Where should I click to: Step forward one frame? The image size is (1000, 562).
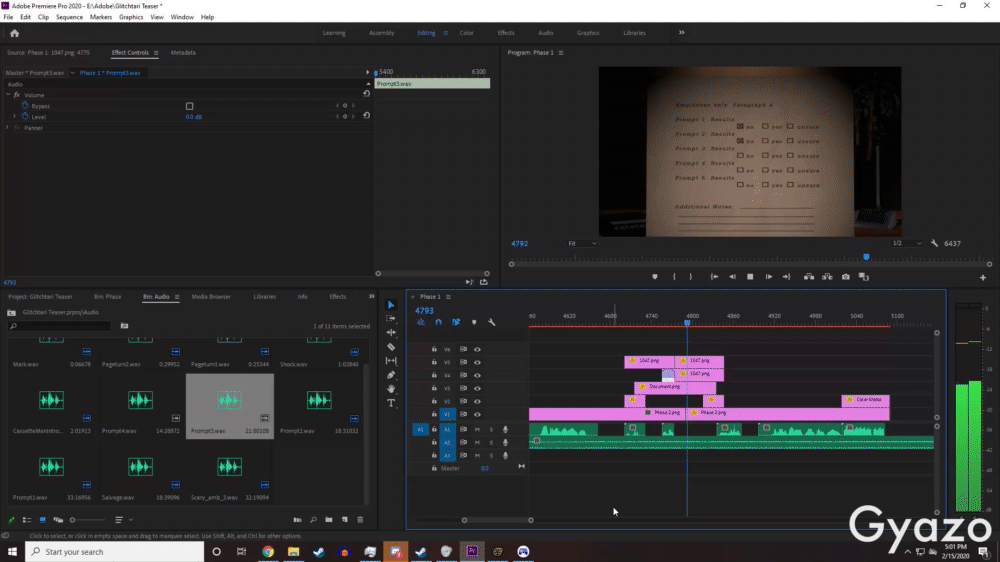tap(768, 277)
